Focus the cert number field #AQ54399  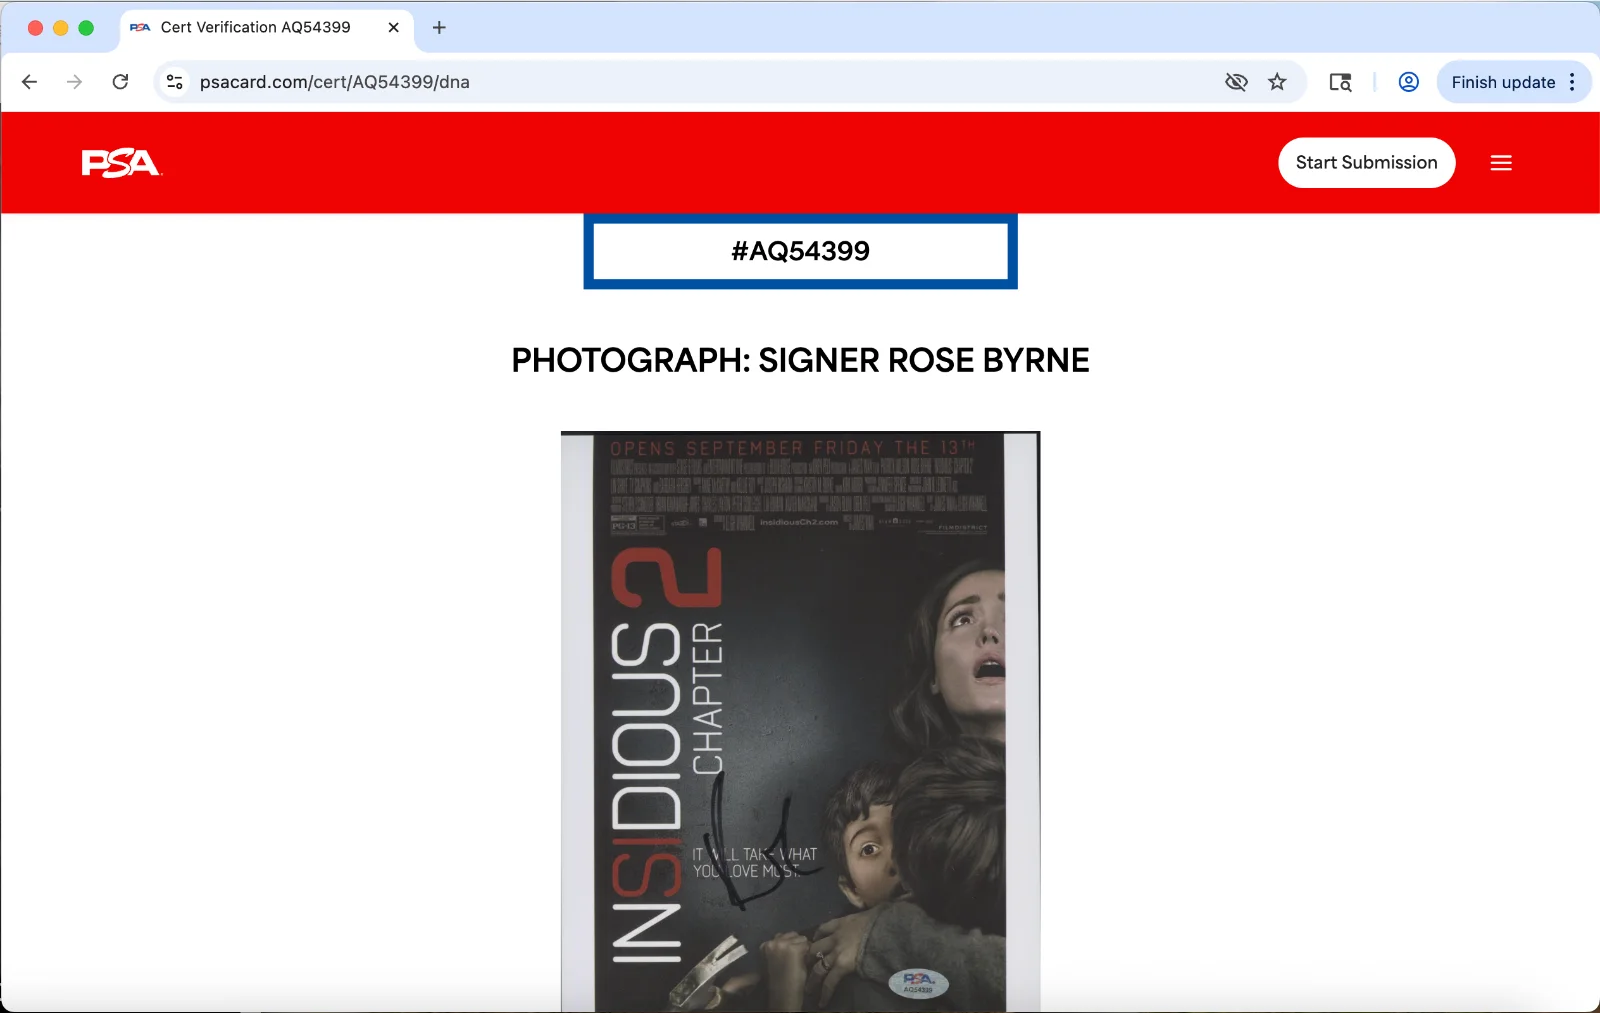(x=800, y=251)
